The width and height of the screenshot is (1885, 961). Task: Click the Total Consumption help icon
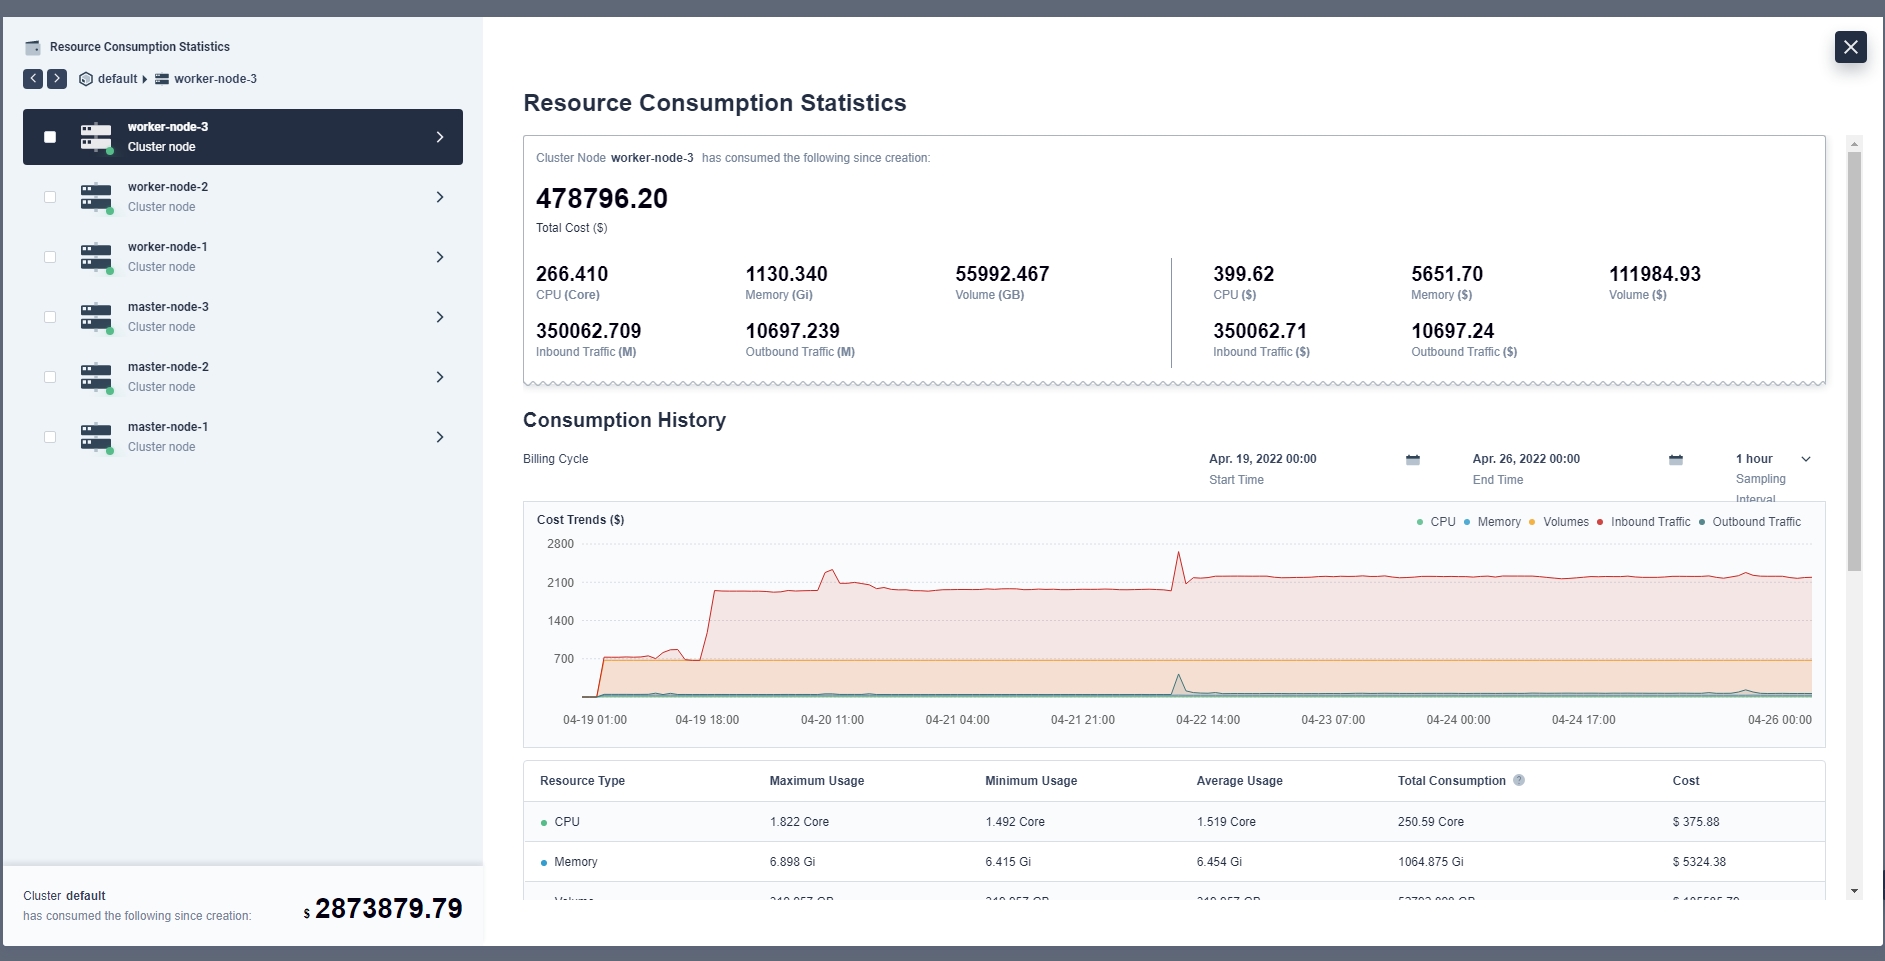pos(1518,781)
